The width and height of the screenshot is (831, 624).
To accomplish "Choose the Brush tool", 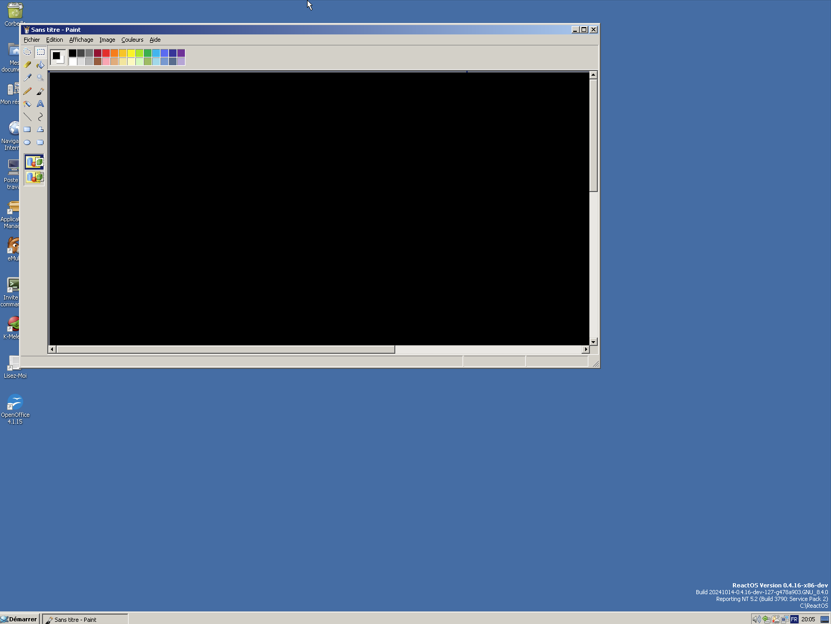I will click(x=40, y=91).
